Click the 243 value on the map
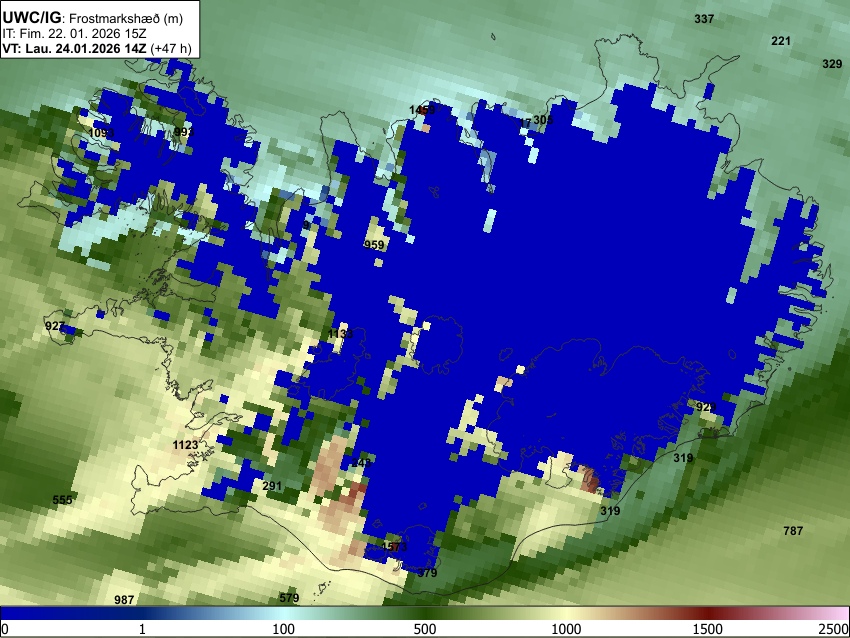 [361, 463]
